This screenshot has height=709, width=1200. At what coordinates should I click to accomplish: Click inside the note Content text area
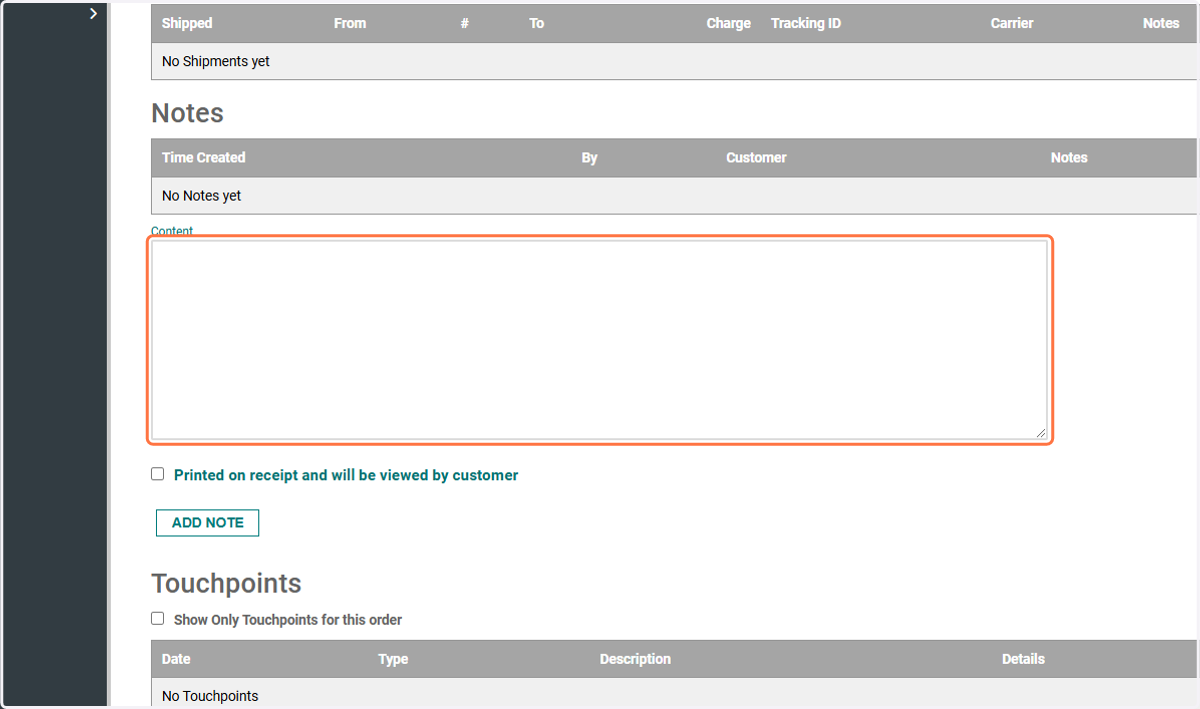pyautogui.click(x=600, y=340)
